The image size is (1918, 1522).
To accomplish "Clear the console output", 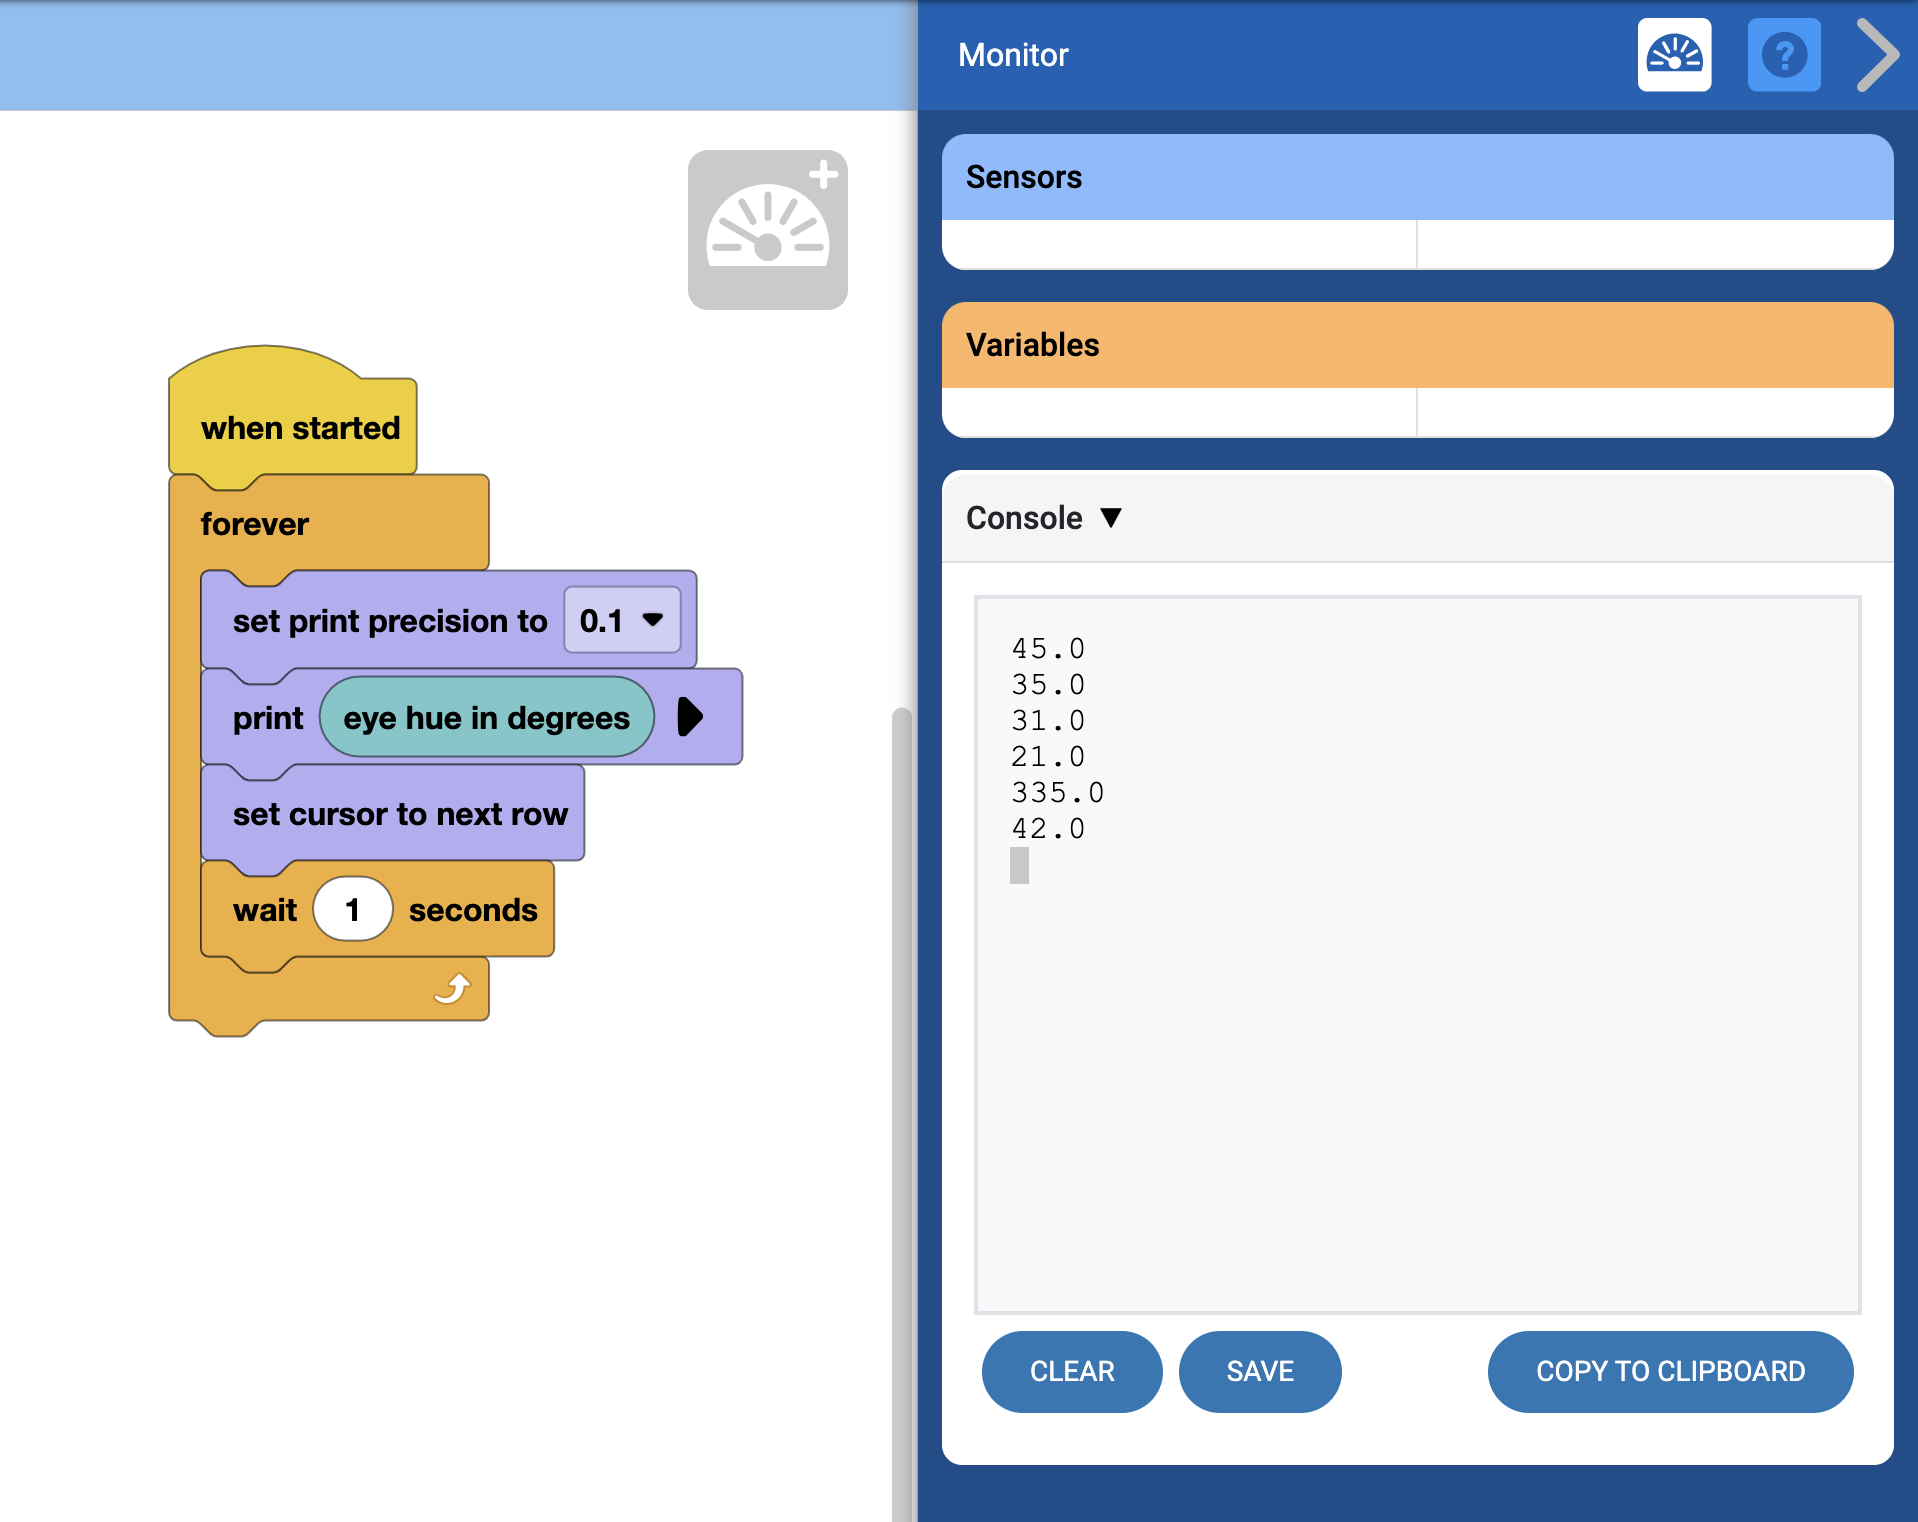I will [1071, 1371].
